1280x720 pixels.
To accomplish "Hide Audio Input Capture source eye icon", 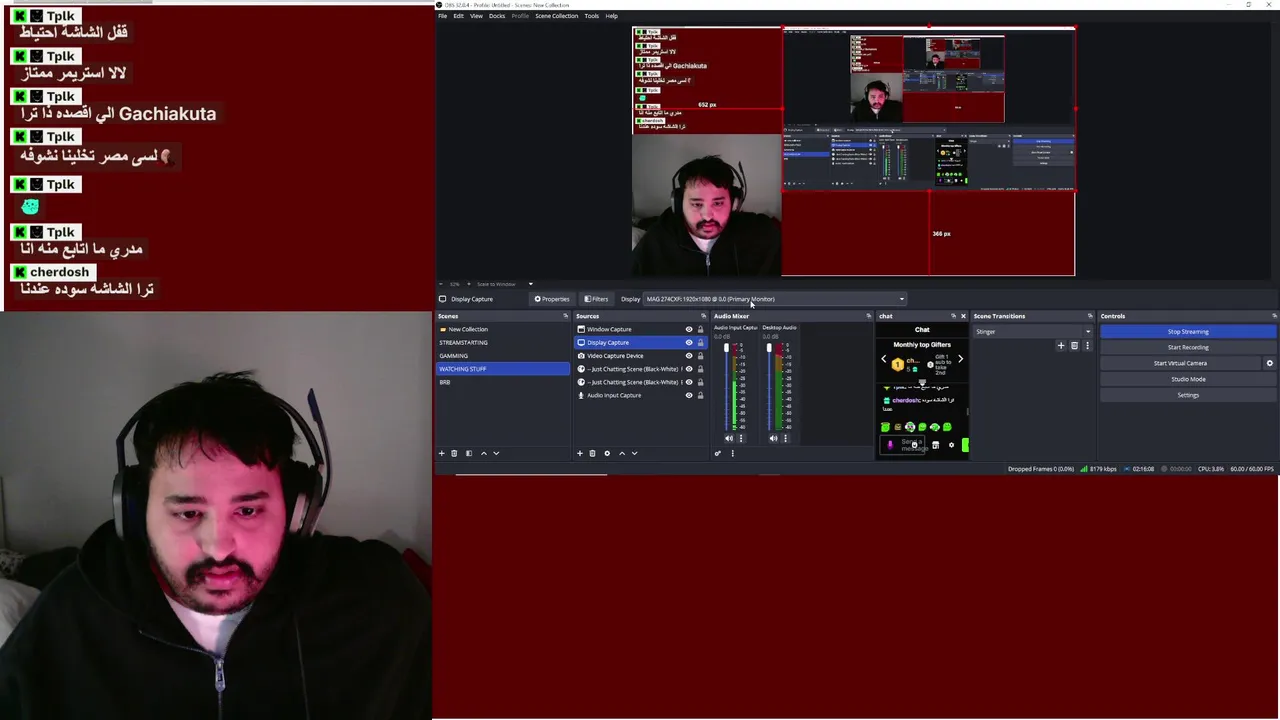I will click(x=688, y=395).
